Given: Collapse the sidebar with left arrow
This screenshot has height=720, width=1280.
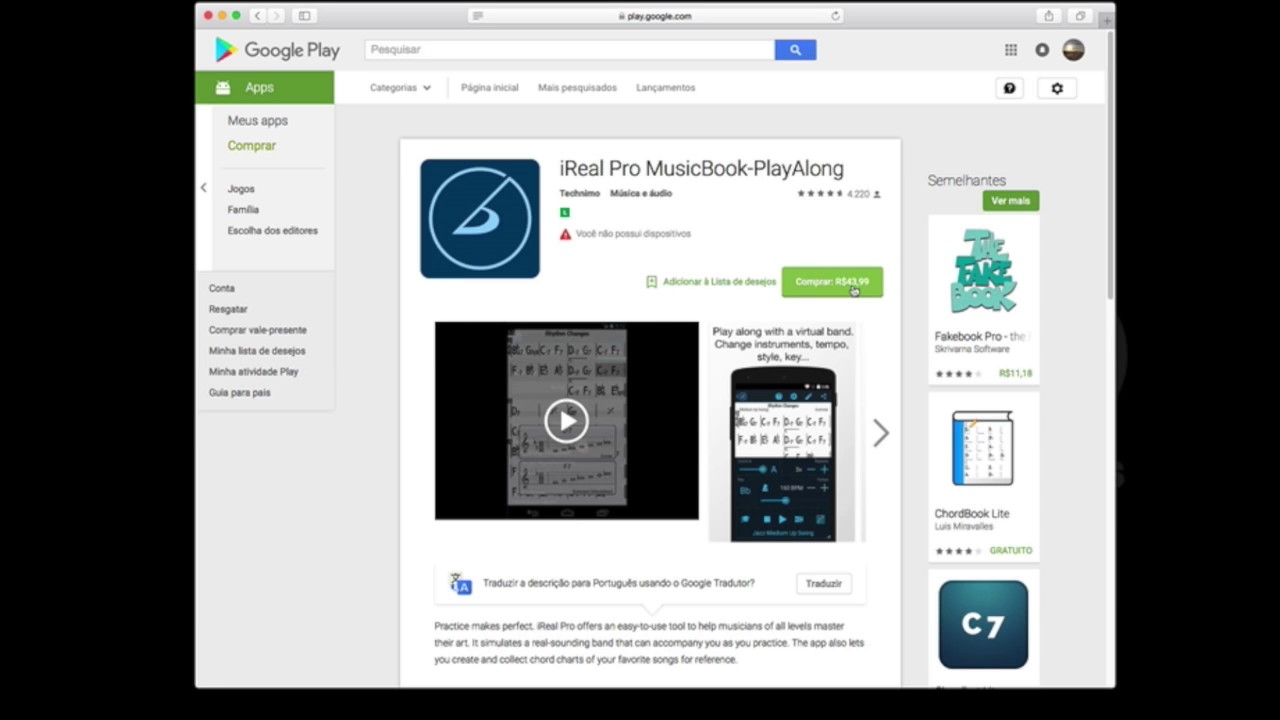Looking at the screenshot, I should [204, 188].
